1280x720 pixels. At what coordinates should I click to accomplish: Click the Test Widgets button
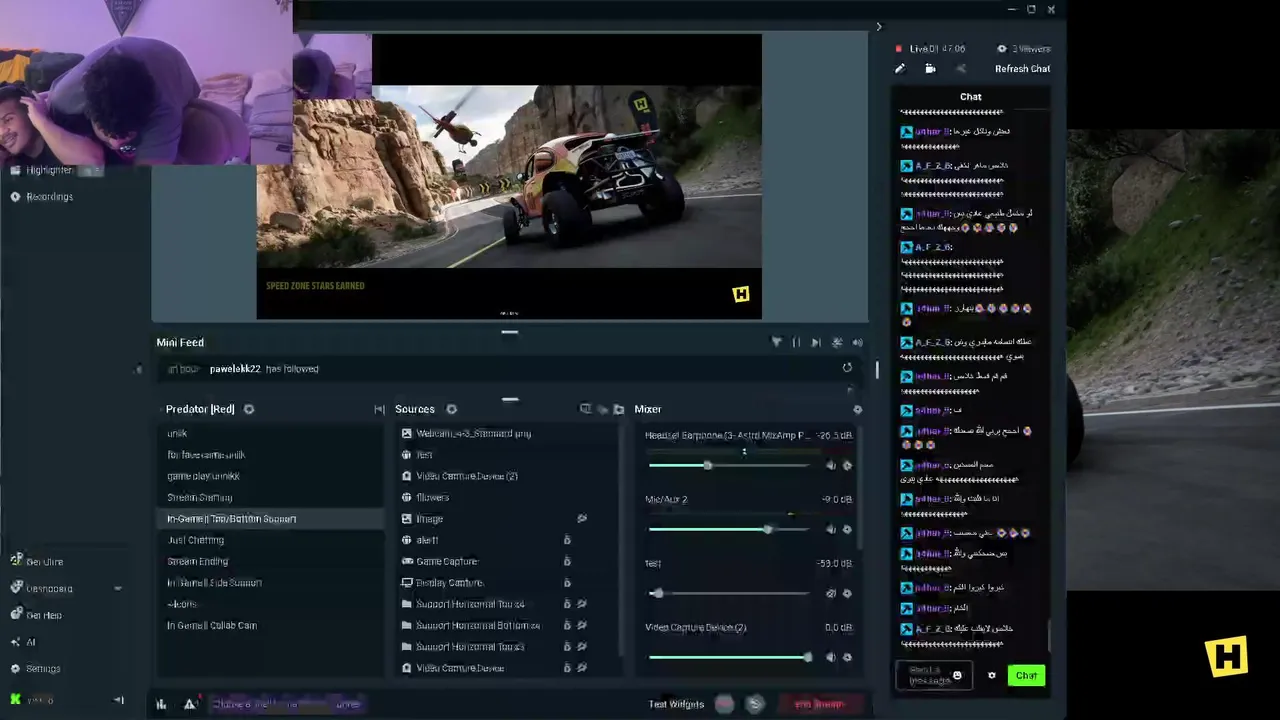(x=676, y=704)
